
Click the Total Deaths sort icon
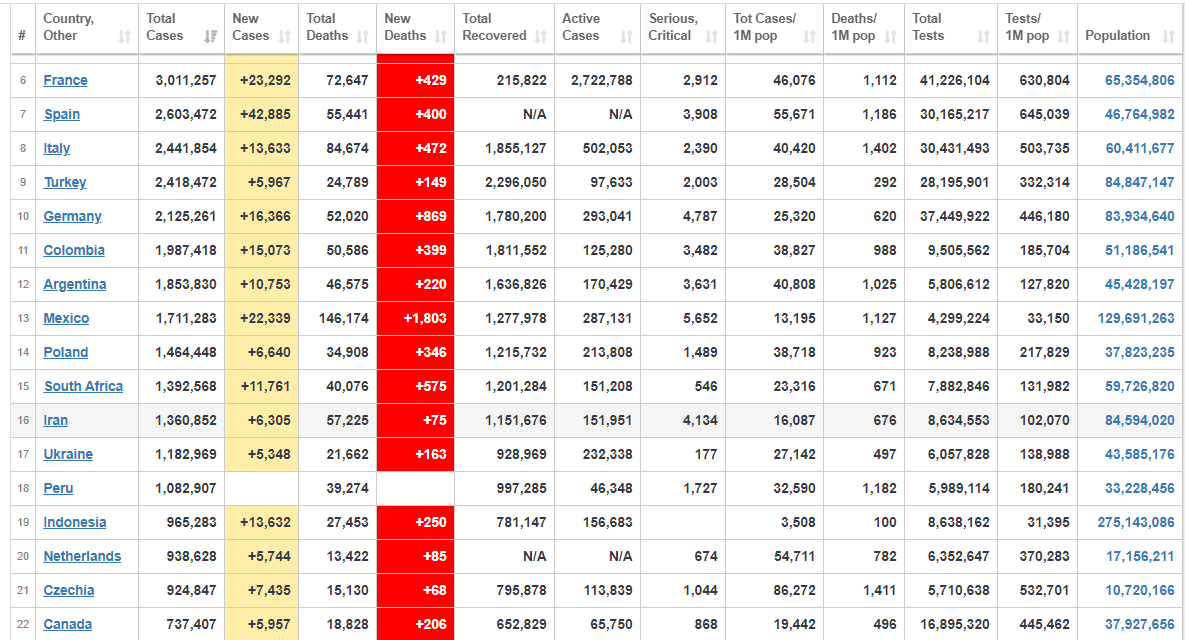[x=363, y=36]
